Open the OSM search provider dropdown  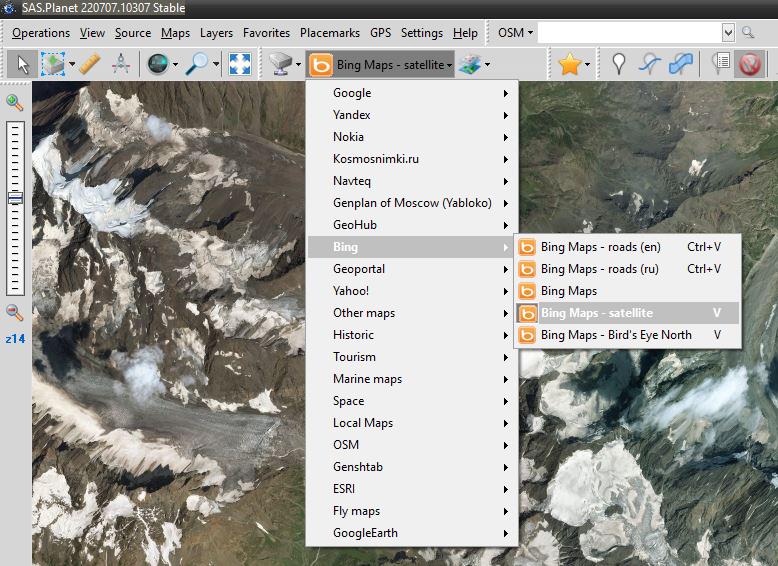pos(515,33)
